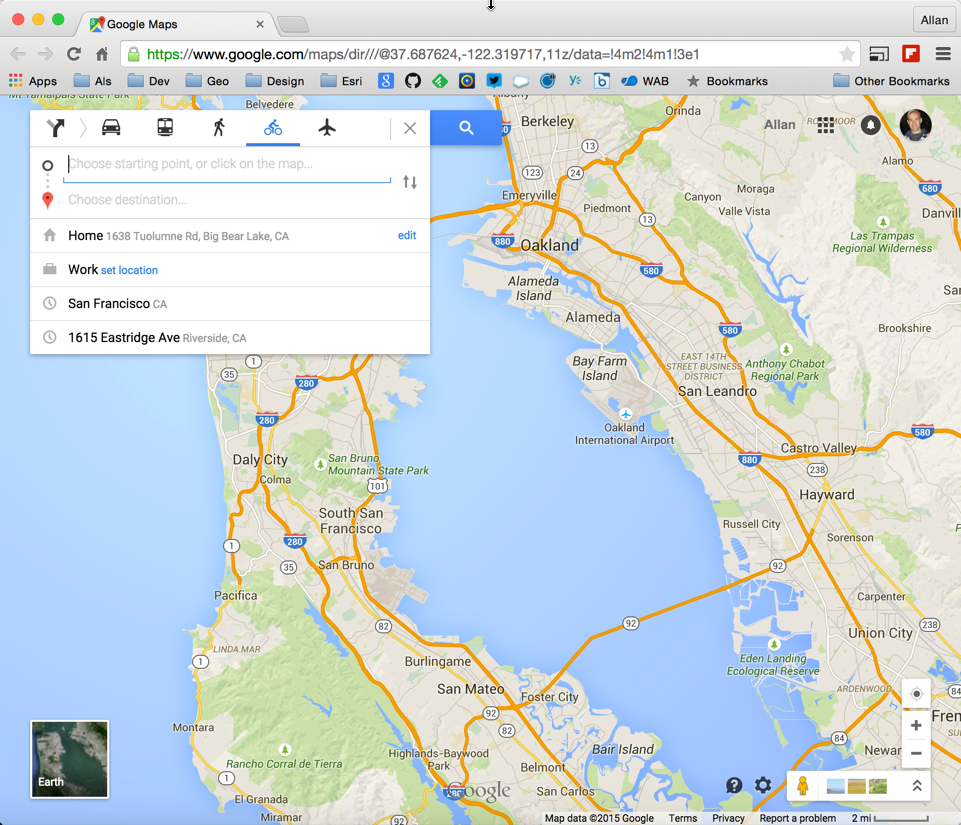Open Street View pegman
Viewport: 961px width, 825px height.
click(x=803, y=786)
